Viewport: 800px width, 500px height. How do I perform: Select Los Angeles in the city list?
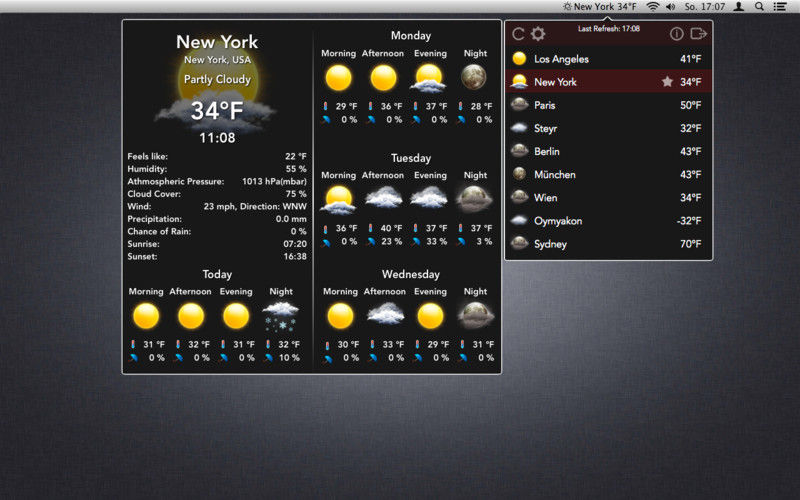(x=609, y=59)
